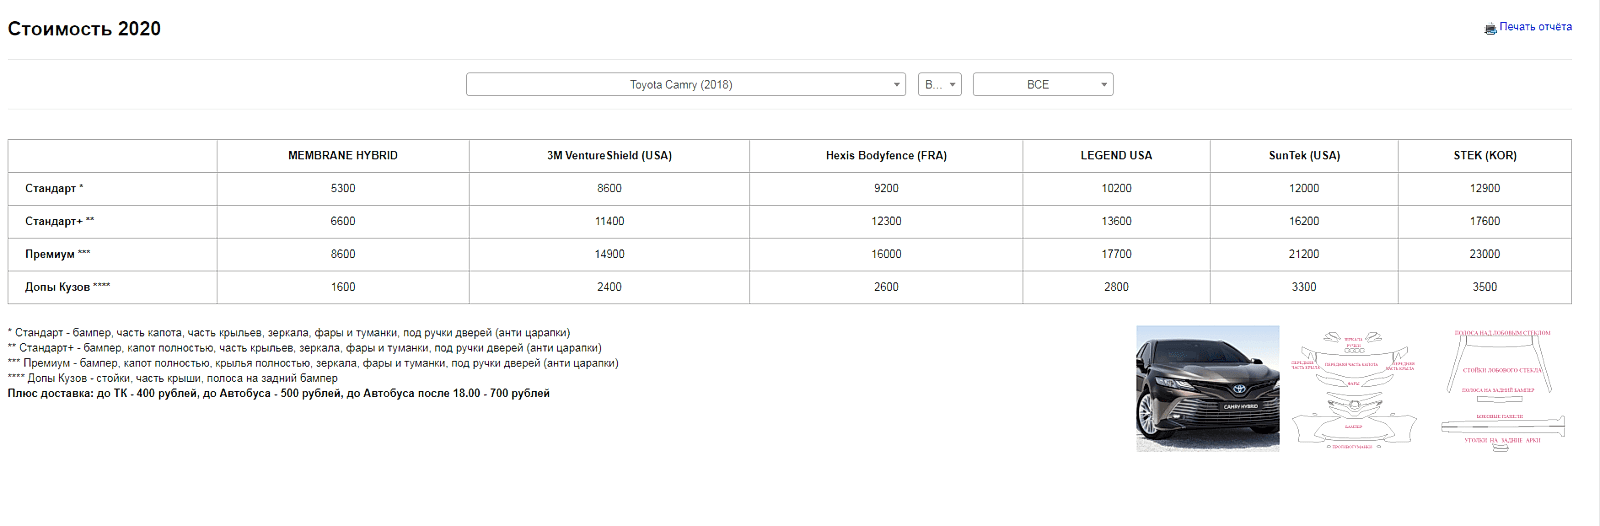
Task: Click the 3500 price cell
Action: pos(1485,288)
